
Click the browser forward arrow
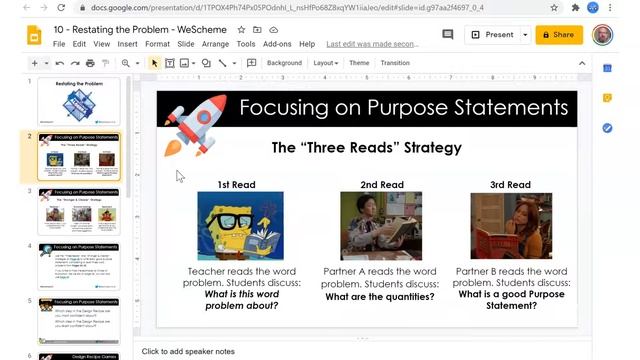coord(44,7)
